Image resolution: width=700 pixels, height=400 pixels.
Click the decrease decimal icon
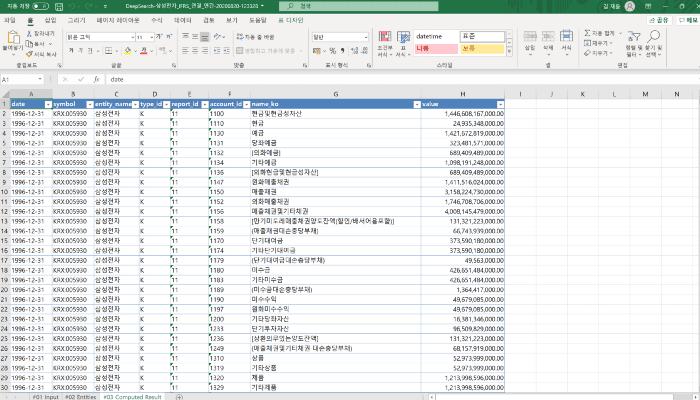[x=364, y=51]
